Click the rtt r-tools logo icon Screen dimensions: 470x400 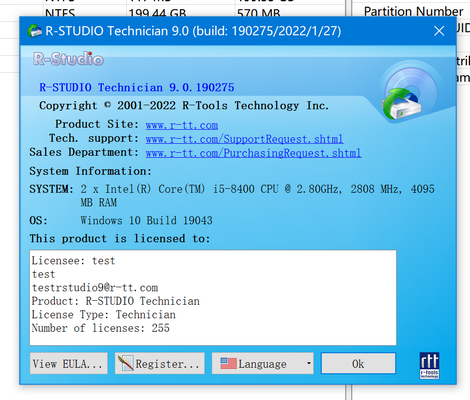429,366
